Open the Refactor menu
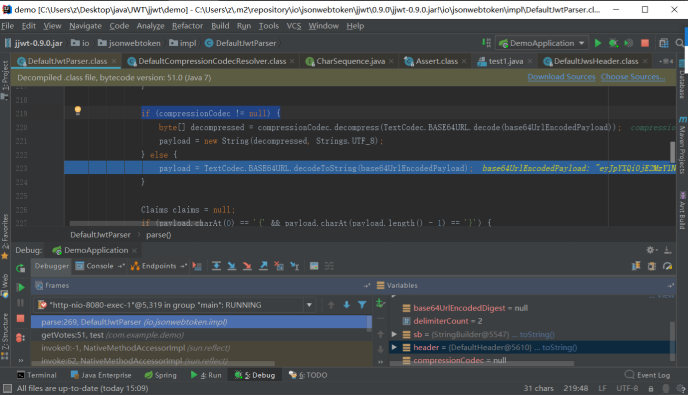The image size is (688, 396). (x=187, y=26)
